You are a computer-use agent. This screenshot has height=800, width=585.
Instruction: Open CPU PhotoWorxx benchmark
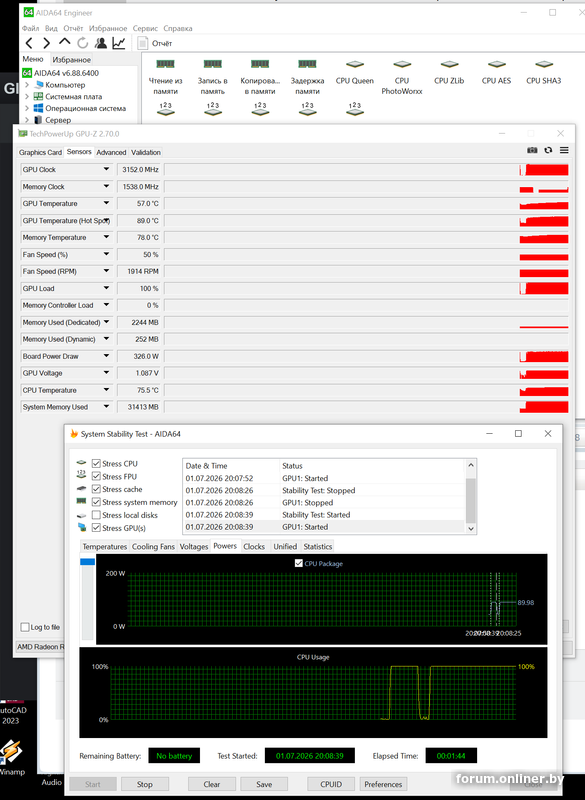(402, 77)
